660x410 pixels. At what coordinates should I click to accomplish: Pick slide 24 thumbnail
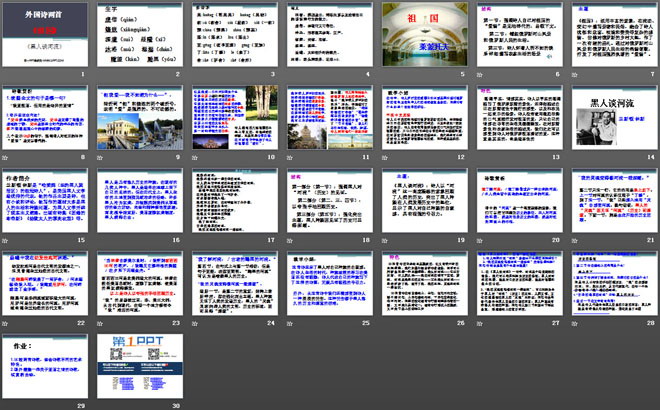[235, 283]
